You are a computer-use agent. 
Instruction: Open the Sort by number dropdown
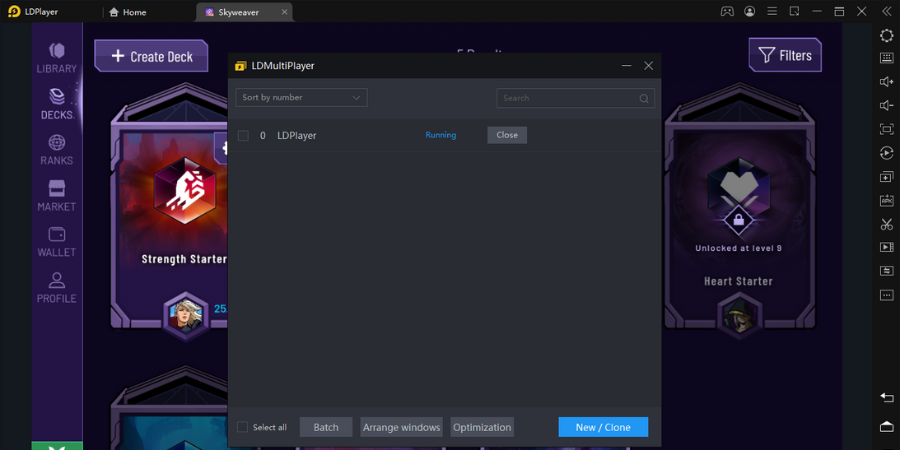click(301, 98)
